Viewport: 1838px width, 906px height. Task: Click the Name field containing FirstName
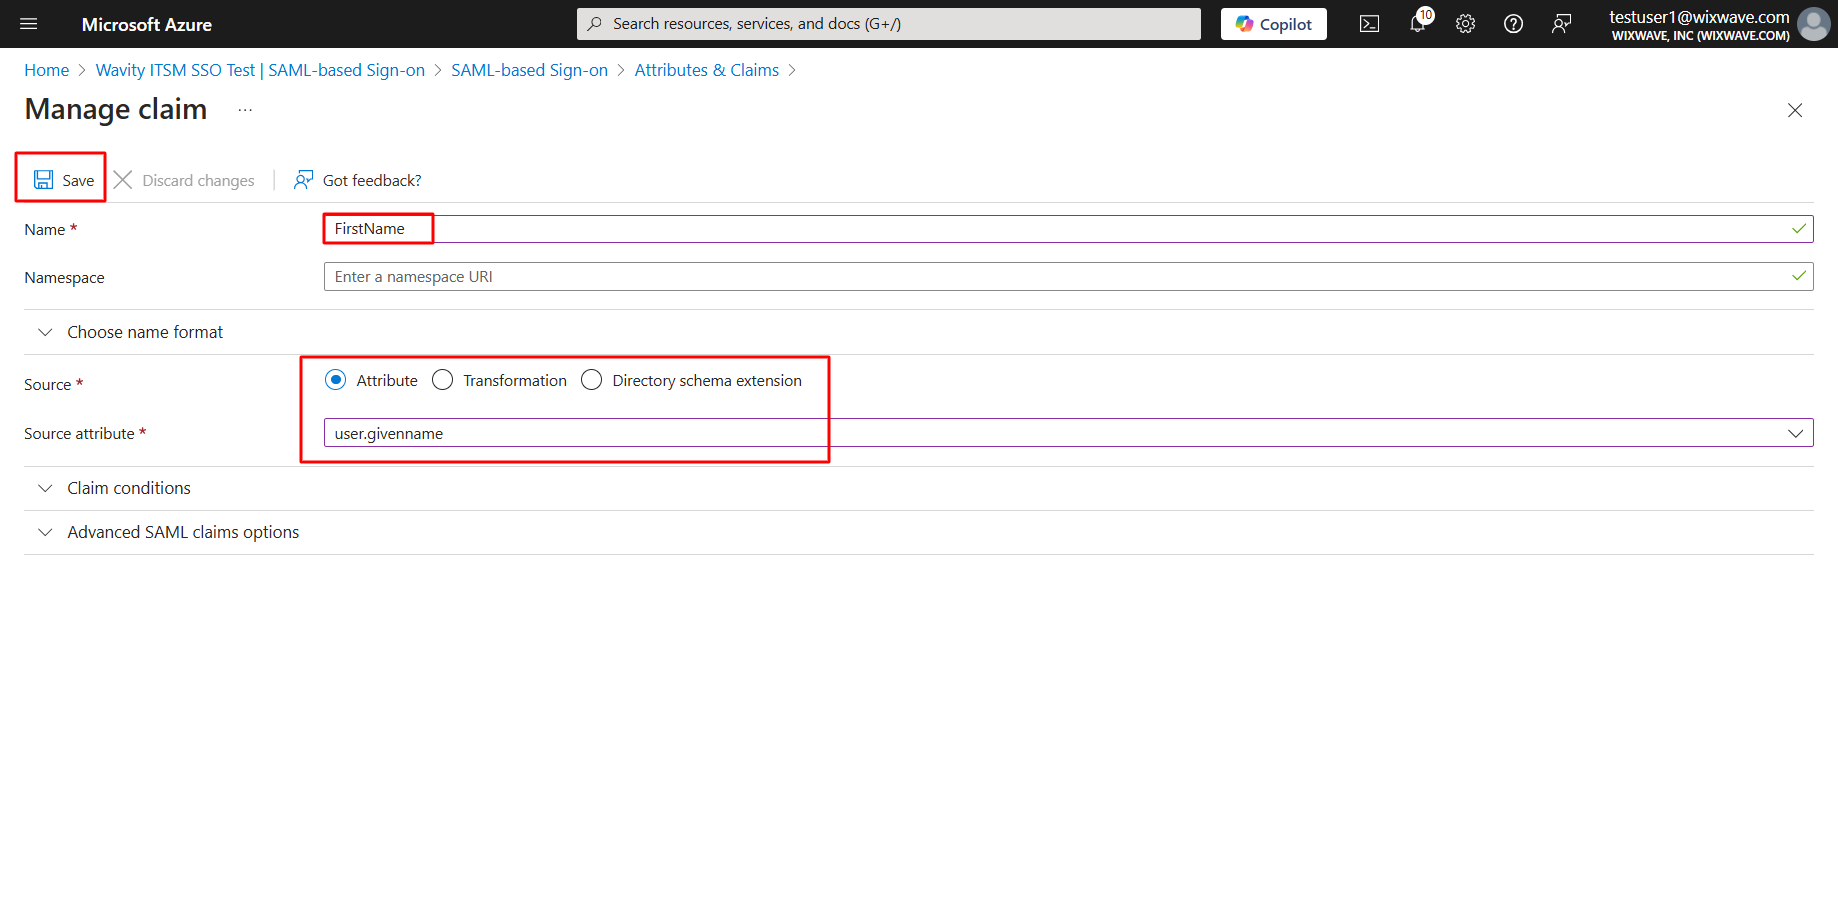1068,229
